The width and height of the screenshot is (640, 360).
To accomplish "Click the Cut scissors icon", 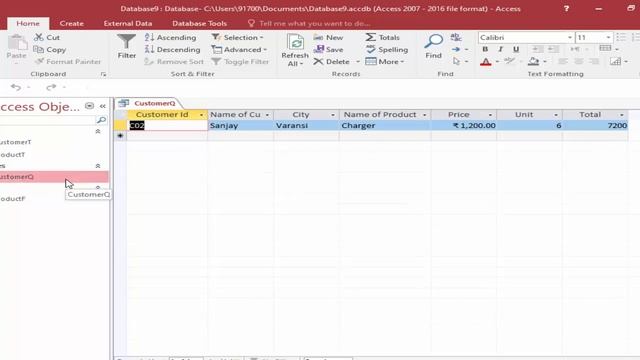I will click(x=39, y=37).
